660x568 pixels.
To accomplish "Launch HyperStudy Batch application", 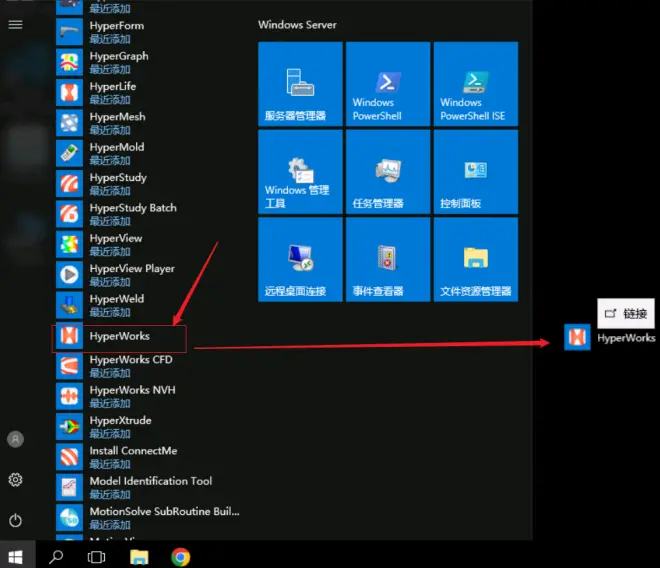I will pyautogui.click(x=147, y=214).
